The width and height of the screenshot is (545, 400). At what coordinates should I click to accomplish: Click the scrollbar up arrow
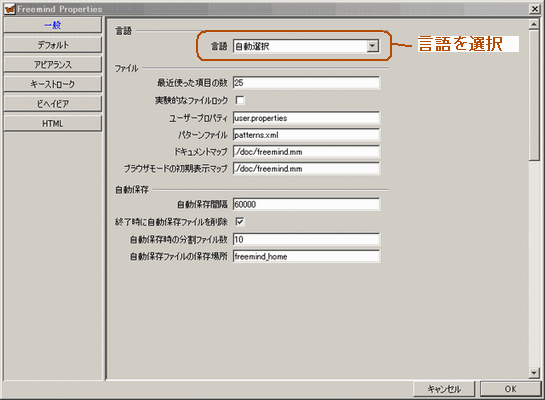coord(534,25)
